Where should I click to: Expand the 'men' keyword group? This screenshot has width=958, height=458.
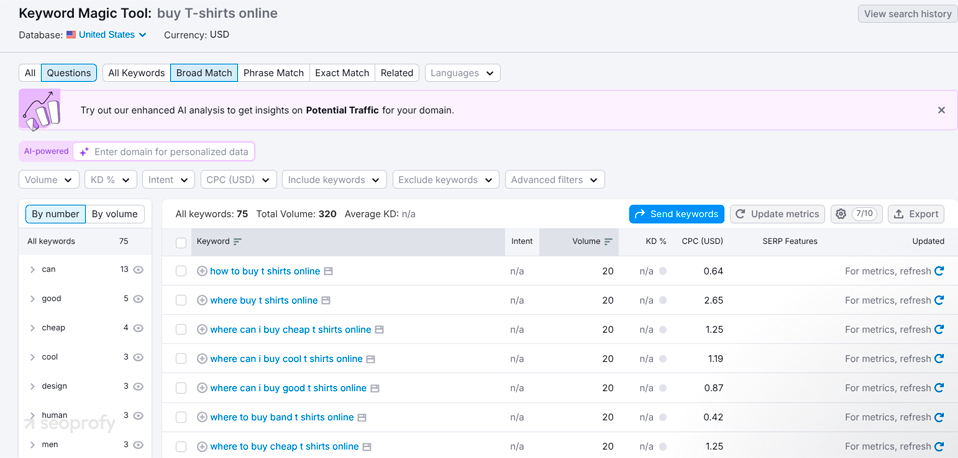(32, 445)
